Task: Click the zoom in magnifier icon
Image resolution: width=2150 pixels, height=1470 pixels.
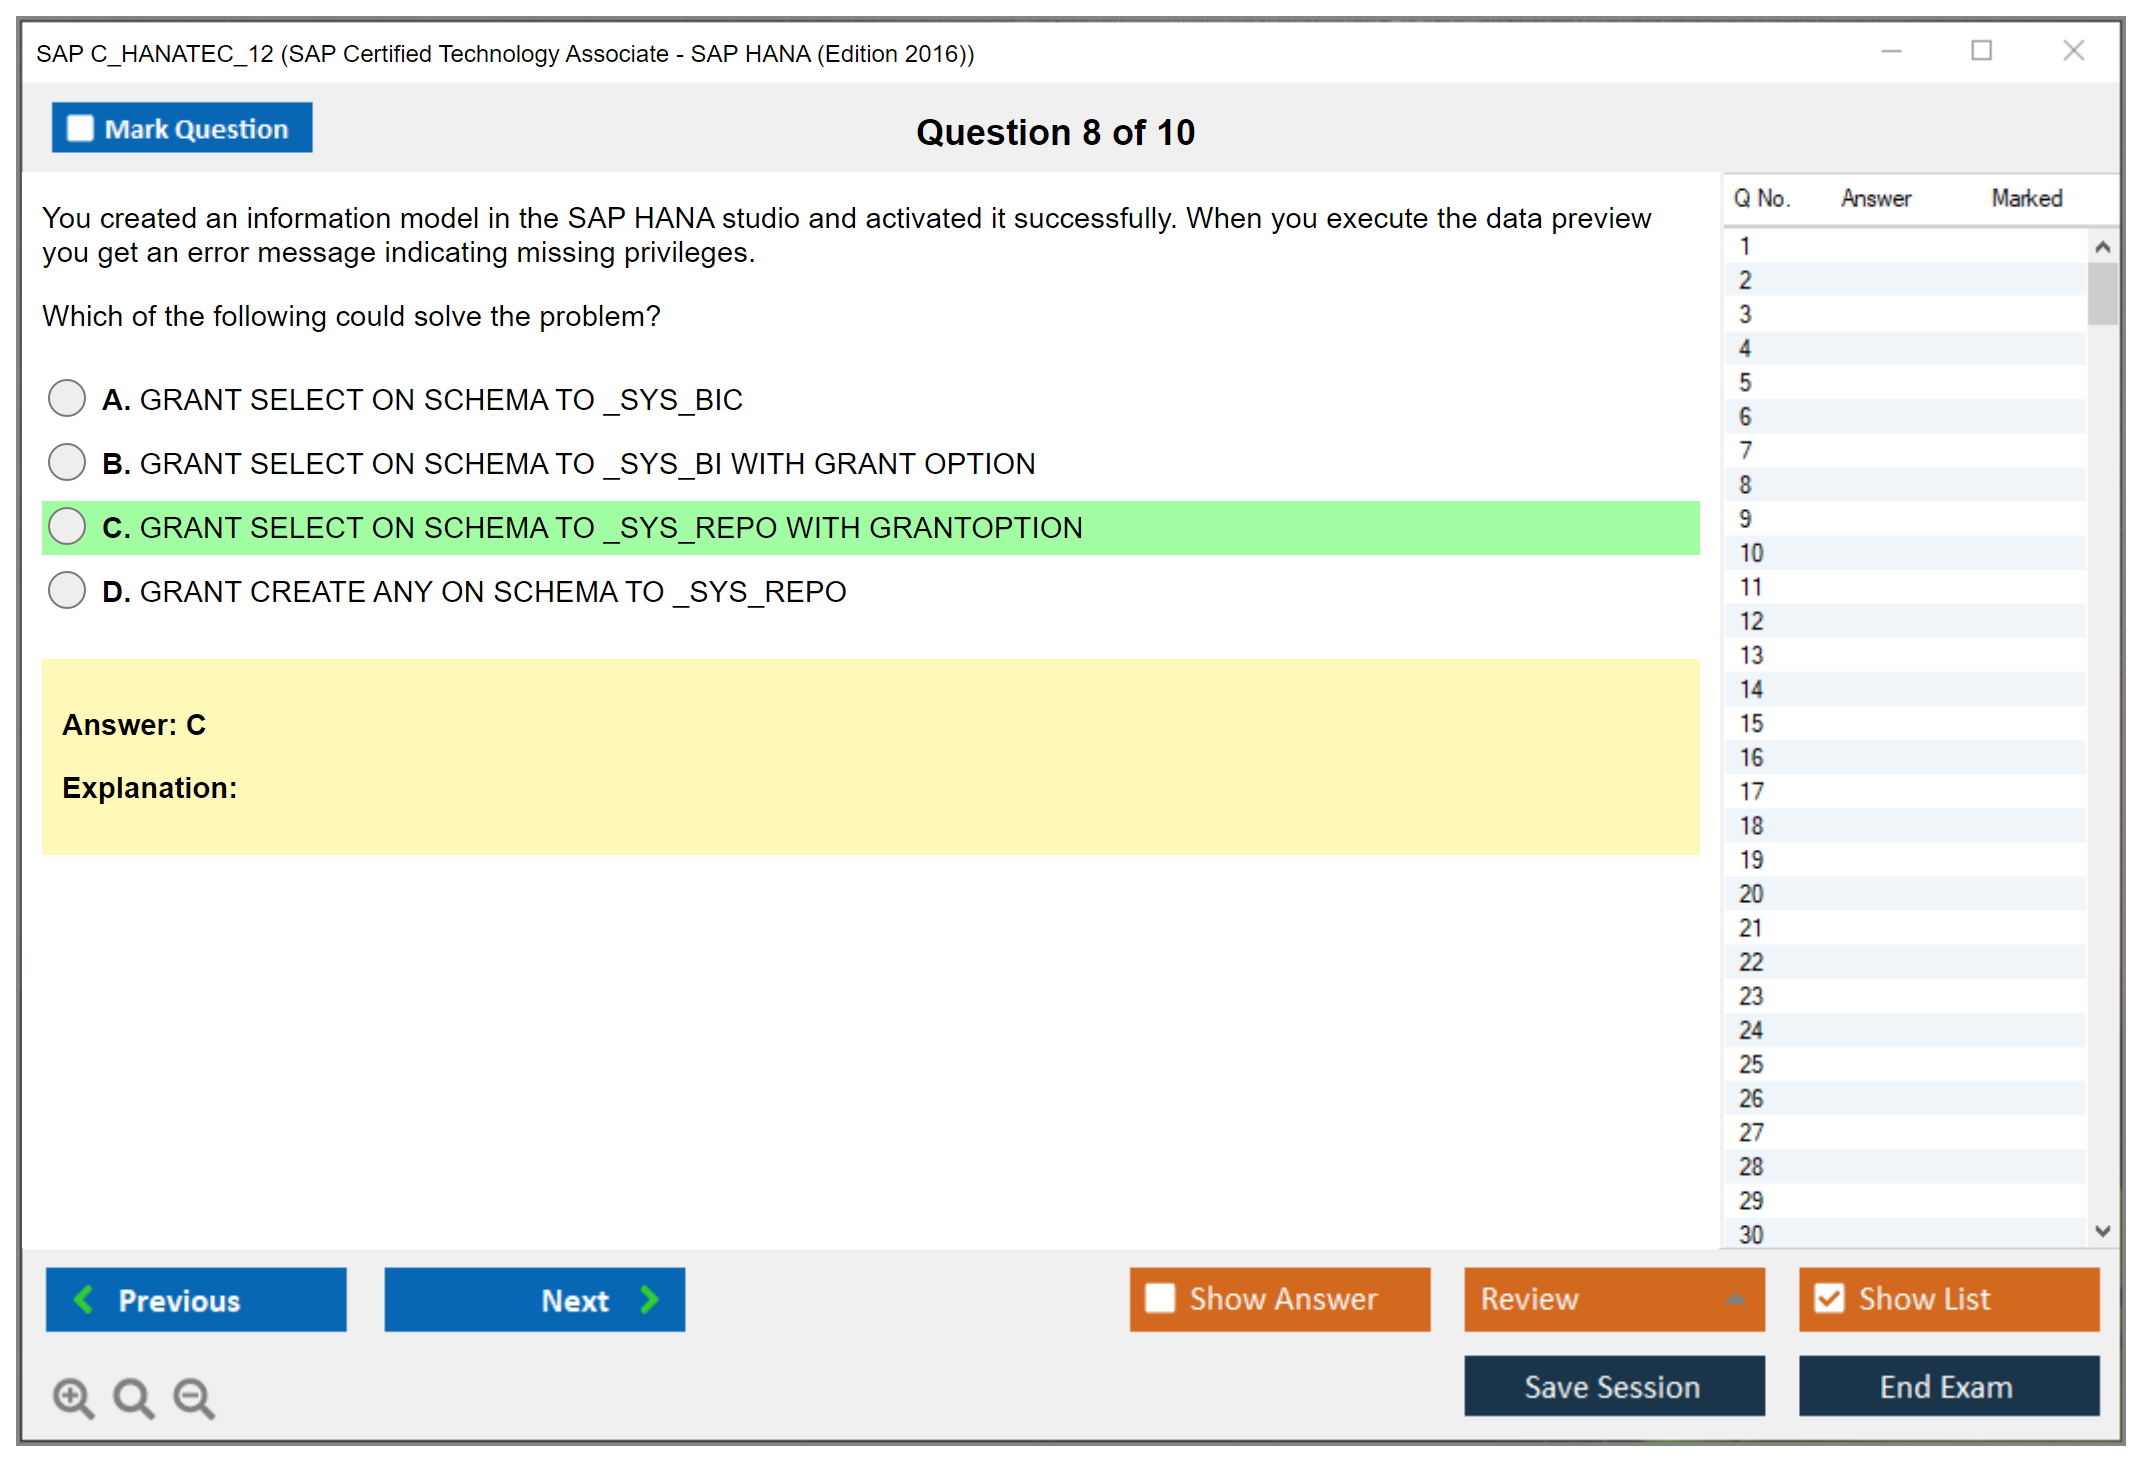Action: [x=73, y=1397]
